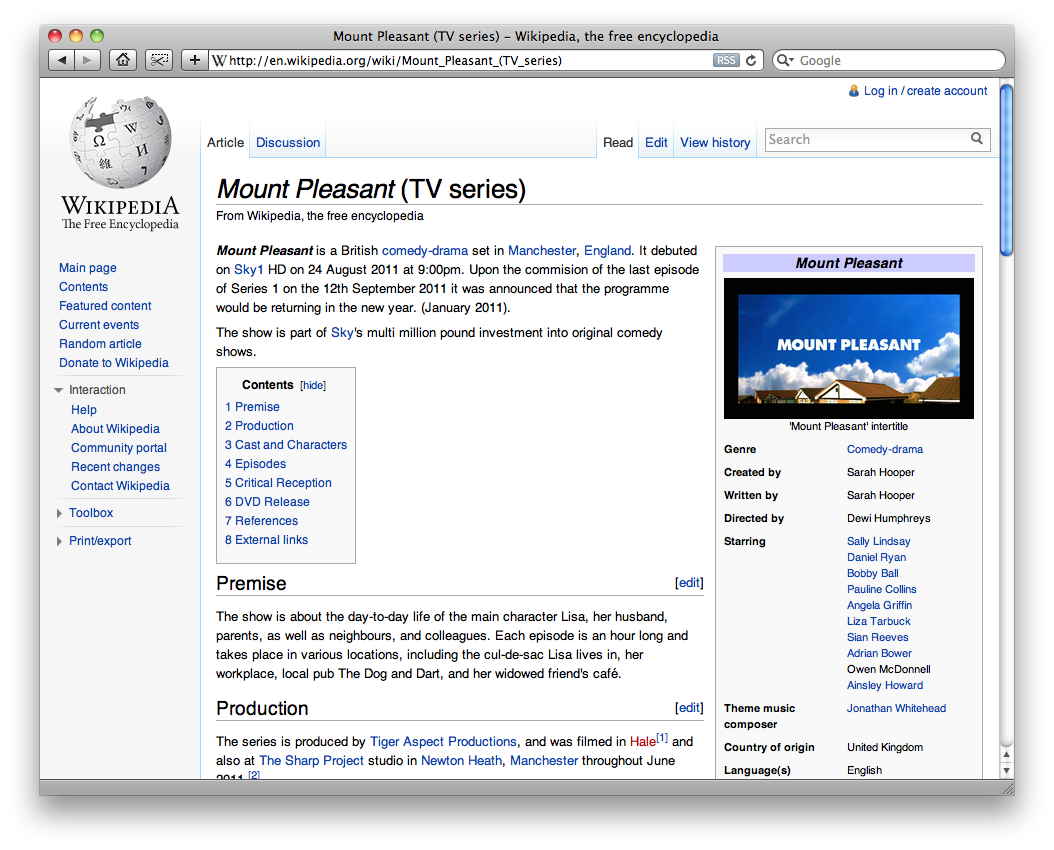
Task: Jump to 6 DVD Release
Action: click(x=267, y=502)
